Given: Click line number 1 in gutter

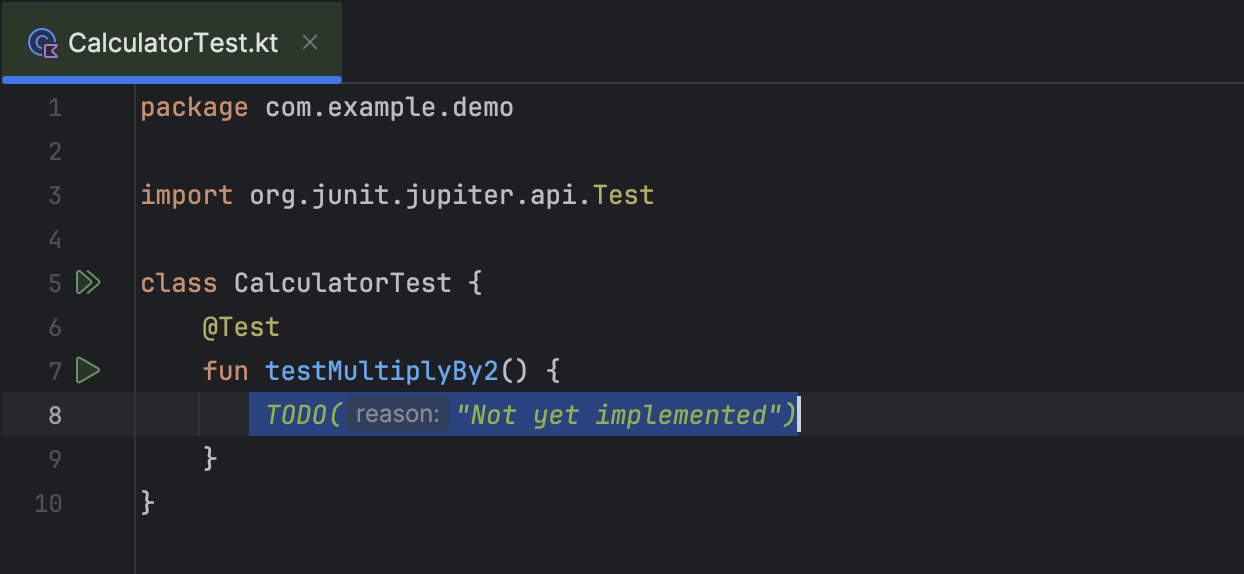Looking at the screenshot, I should click(54, 107).
